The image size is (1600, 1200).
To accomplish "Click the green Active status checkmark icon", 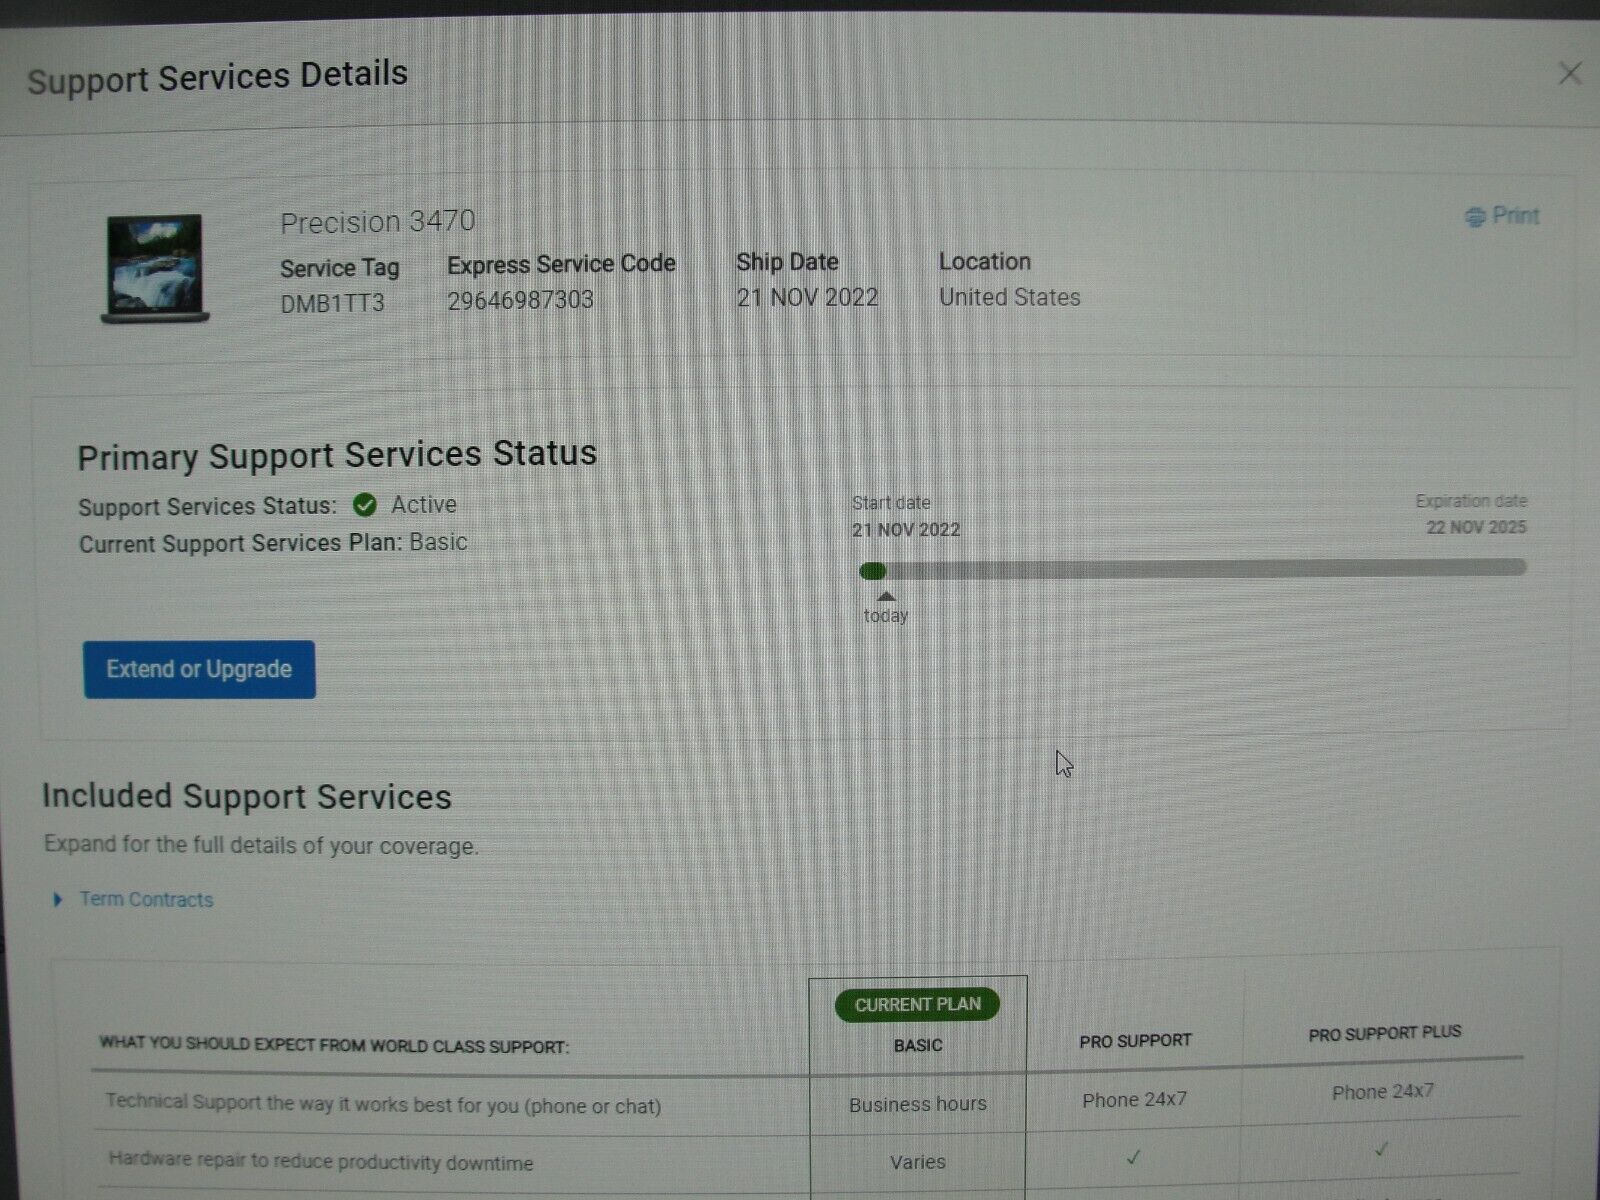I will click(x=365, y=505).
